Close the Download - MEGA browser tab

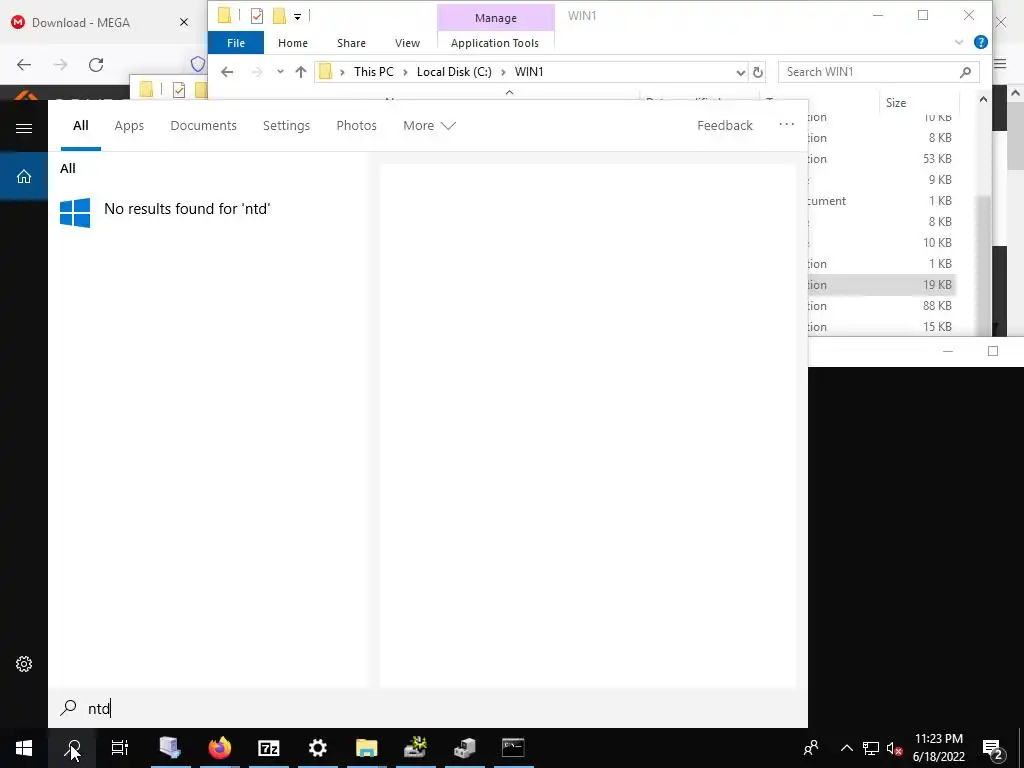[184, 22]
